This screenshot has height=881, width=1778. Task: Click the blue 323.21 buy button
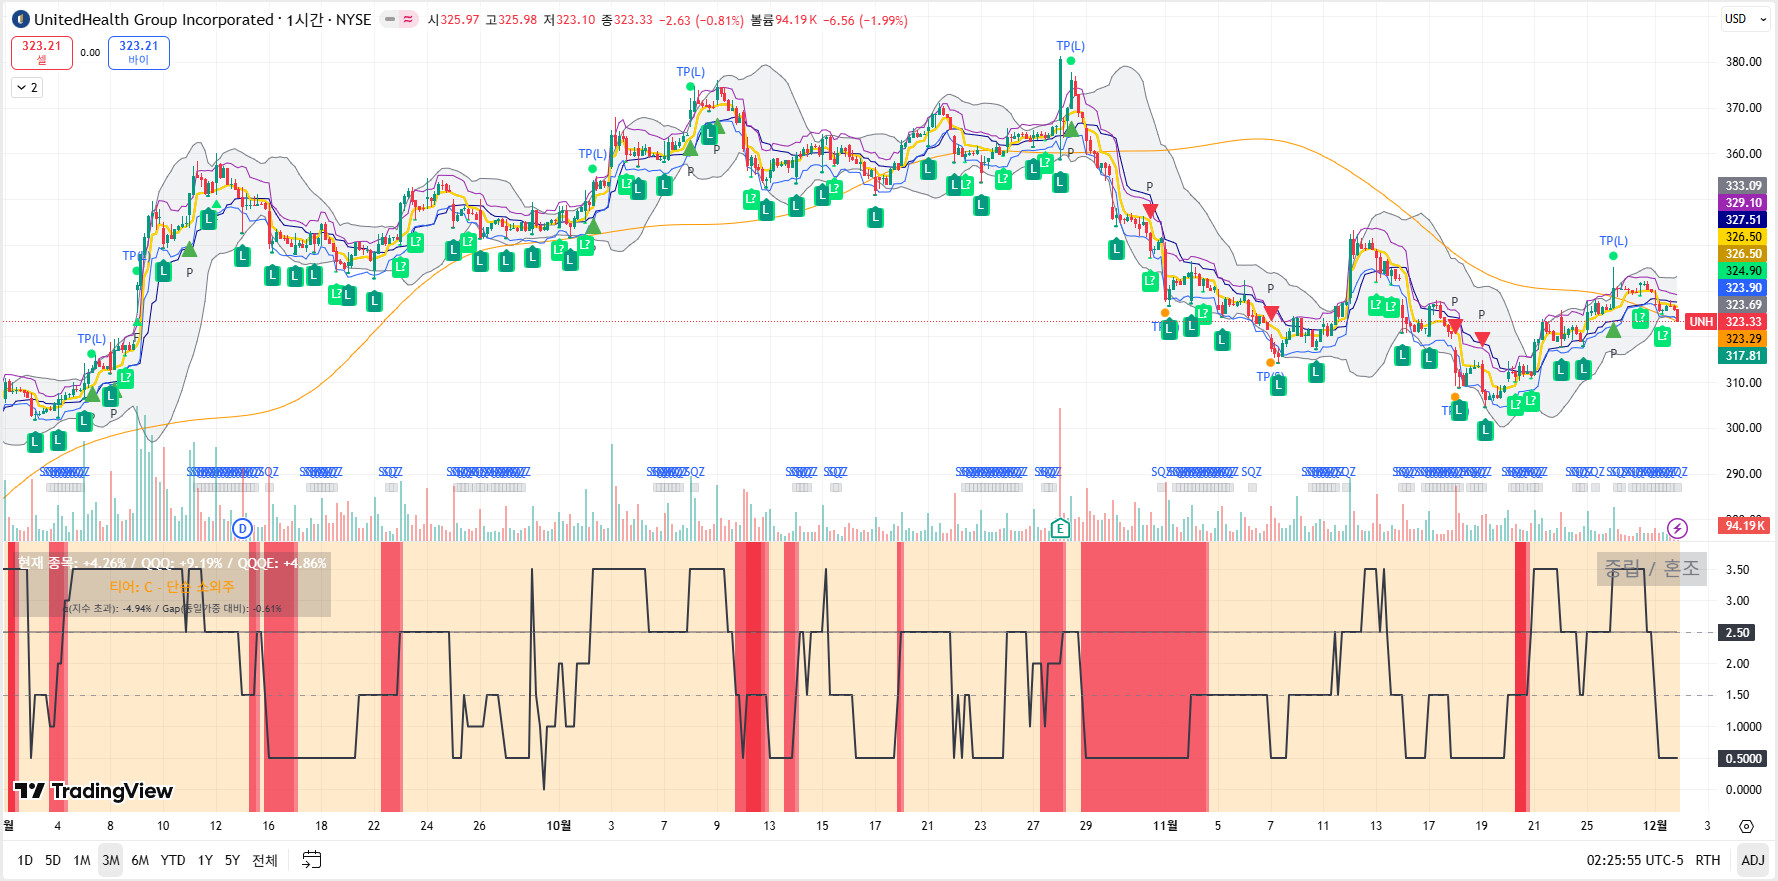(139, 52)
